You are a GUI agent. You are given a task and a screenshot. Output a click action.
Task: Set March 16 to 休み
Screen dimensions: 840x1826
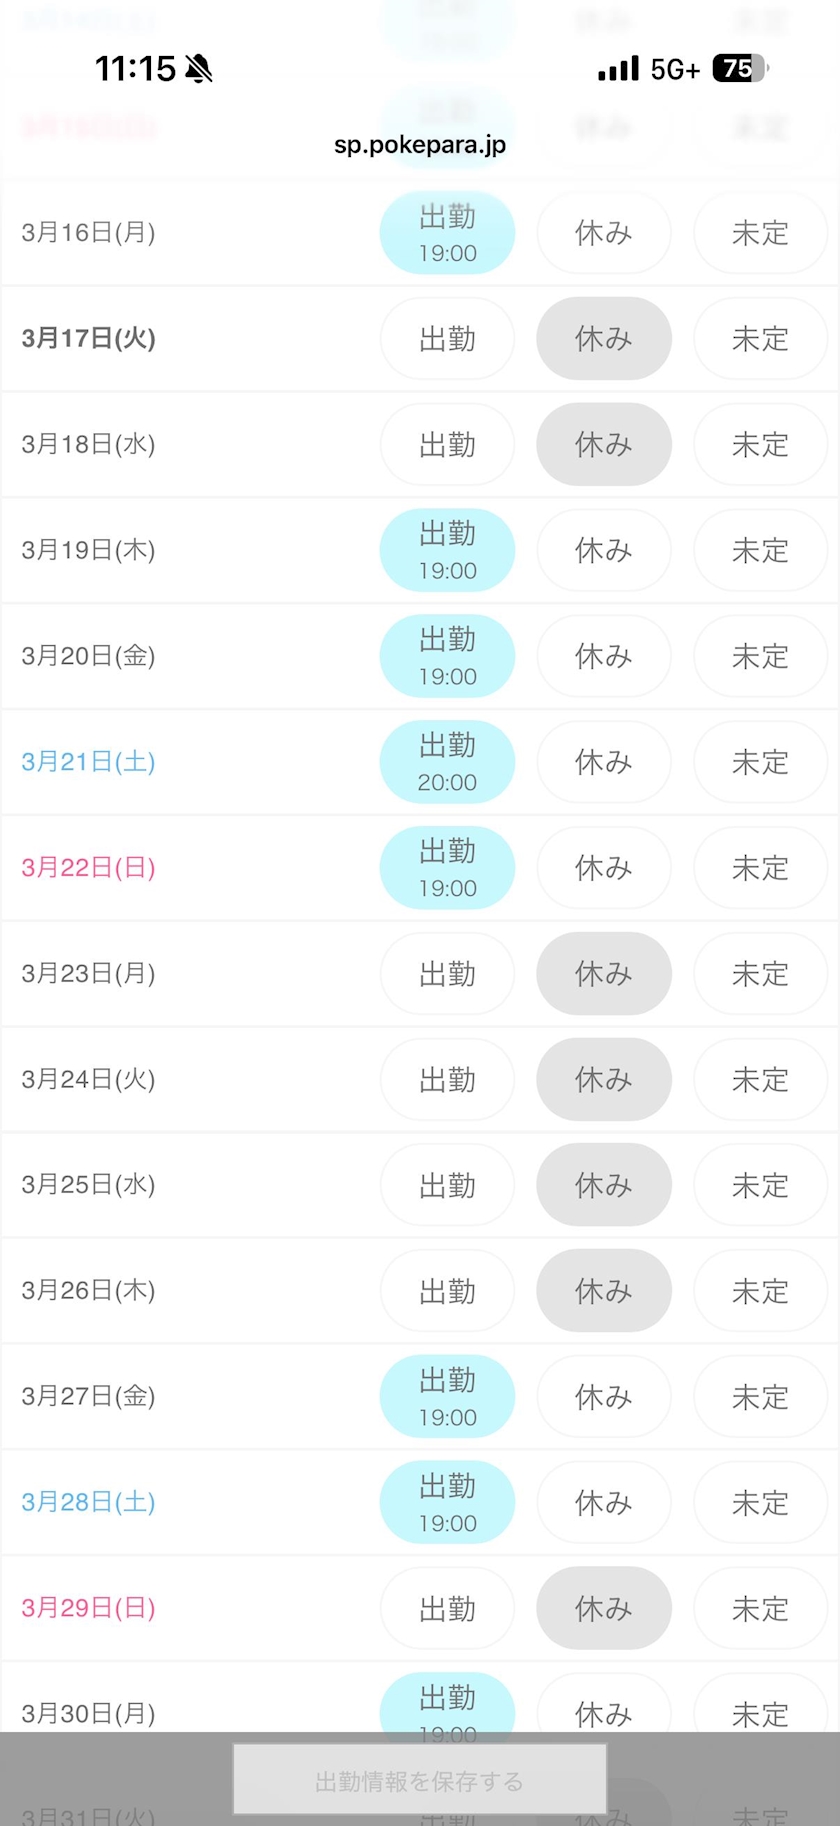pos(604,233)
